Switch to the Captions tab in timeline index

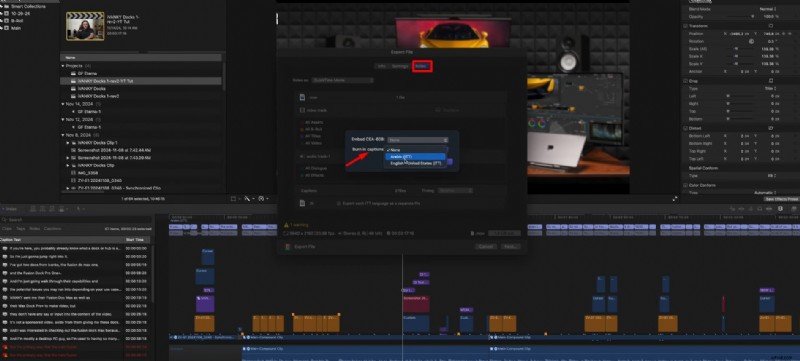point(52,229)
